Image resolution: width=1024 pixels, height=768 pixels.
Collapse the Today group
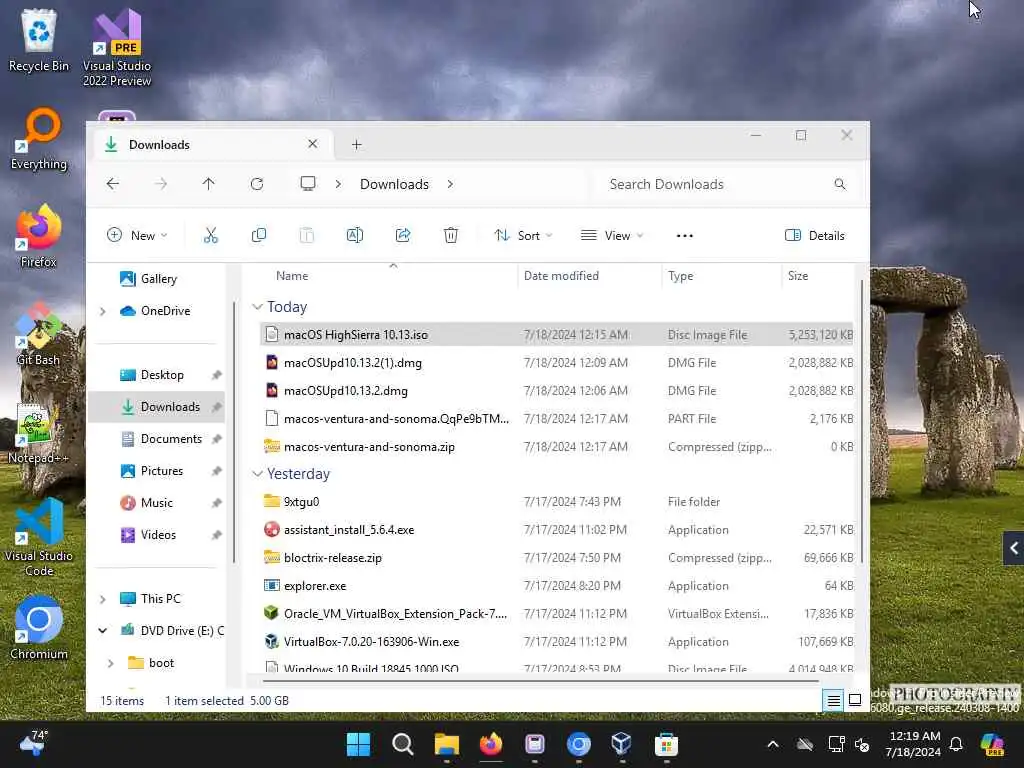pyautogui.click(x=257, y=307)
